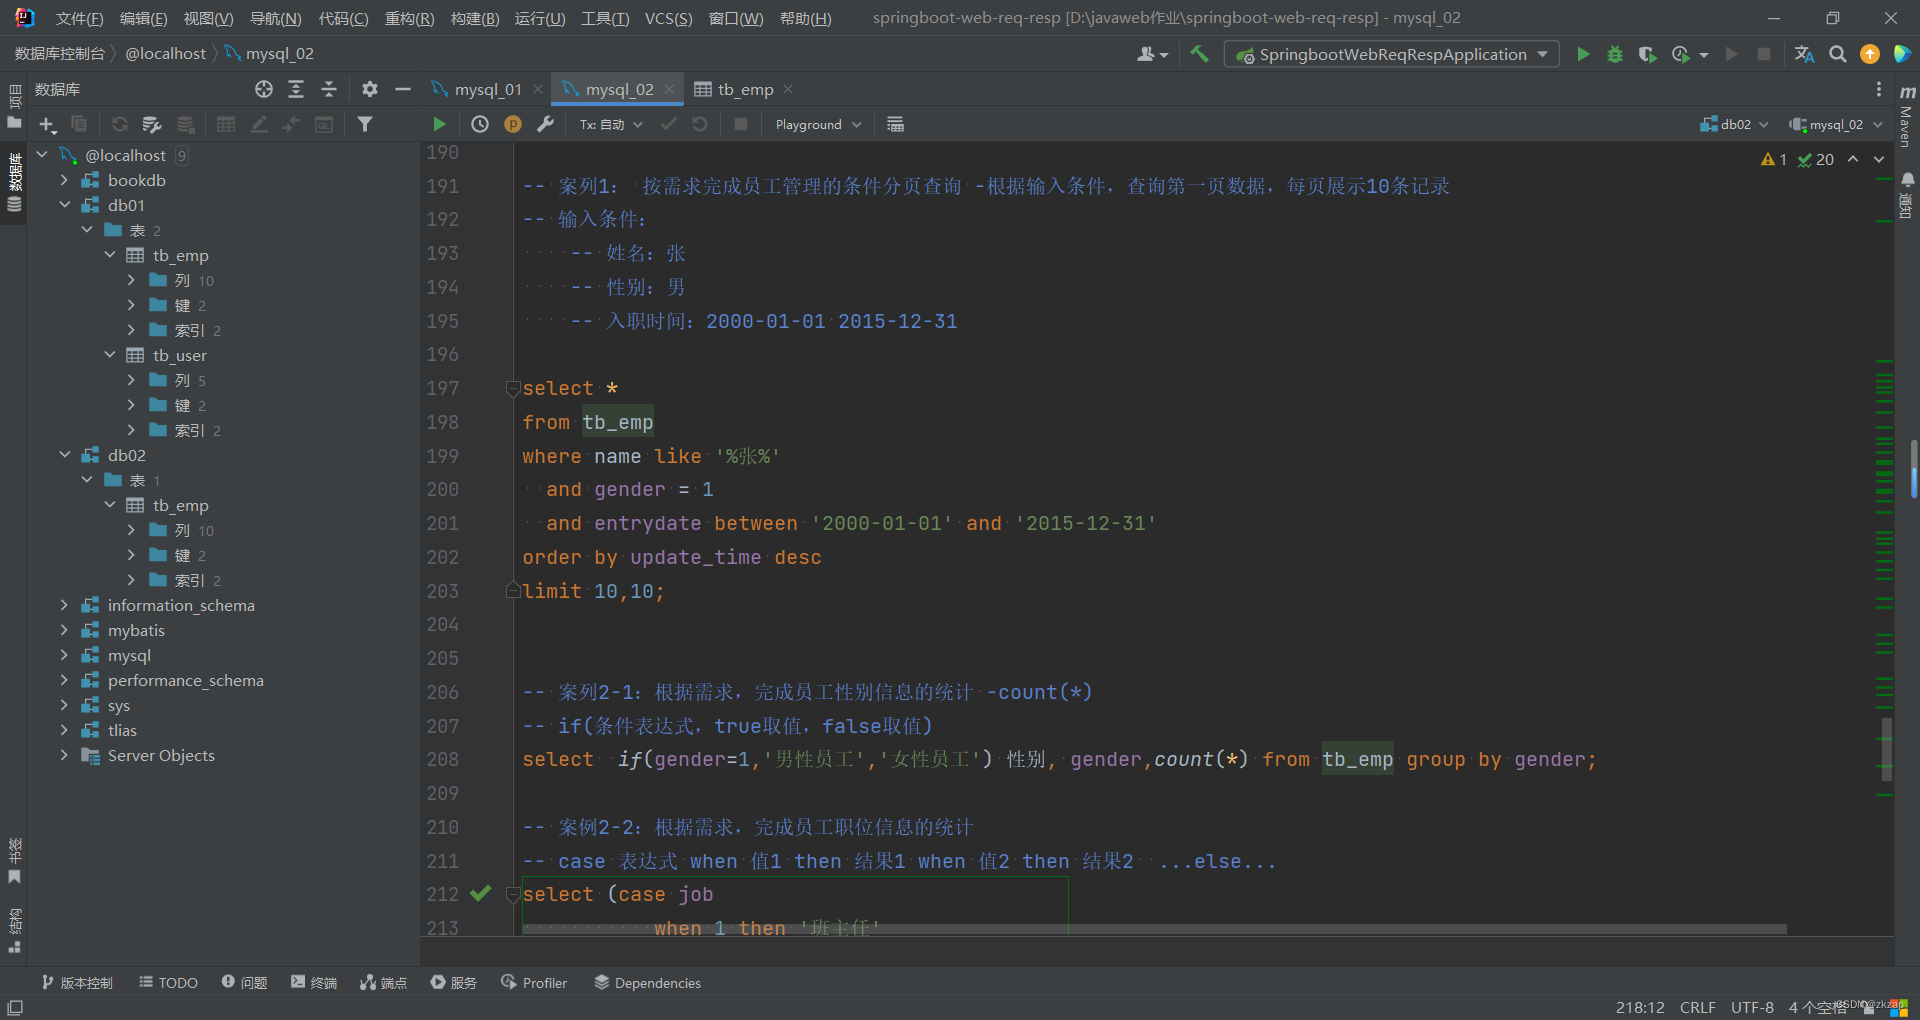
Task: Open the Playground resolve mode dropdown
Action: pyautogui.click(x=818, y=124)
